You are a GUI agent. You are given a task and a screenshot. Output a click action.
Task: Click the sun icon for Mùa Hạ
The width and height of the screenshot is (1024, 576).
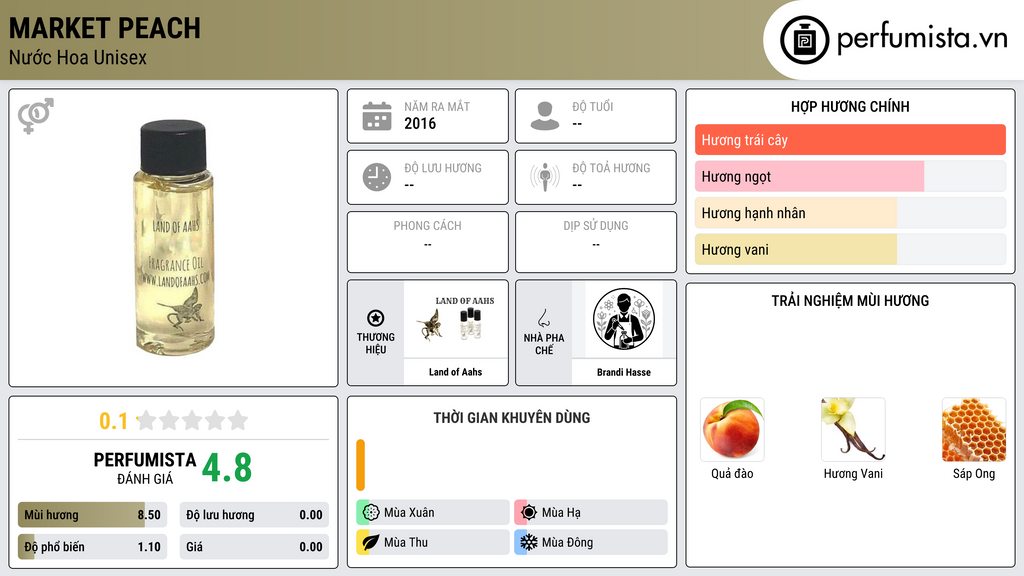click(x=529, y=513)
